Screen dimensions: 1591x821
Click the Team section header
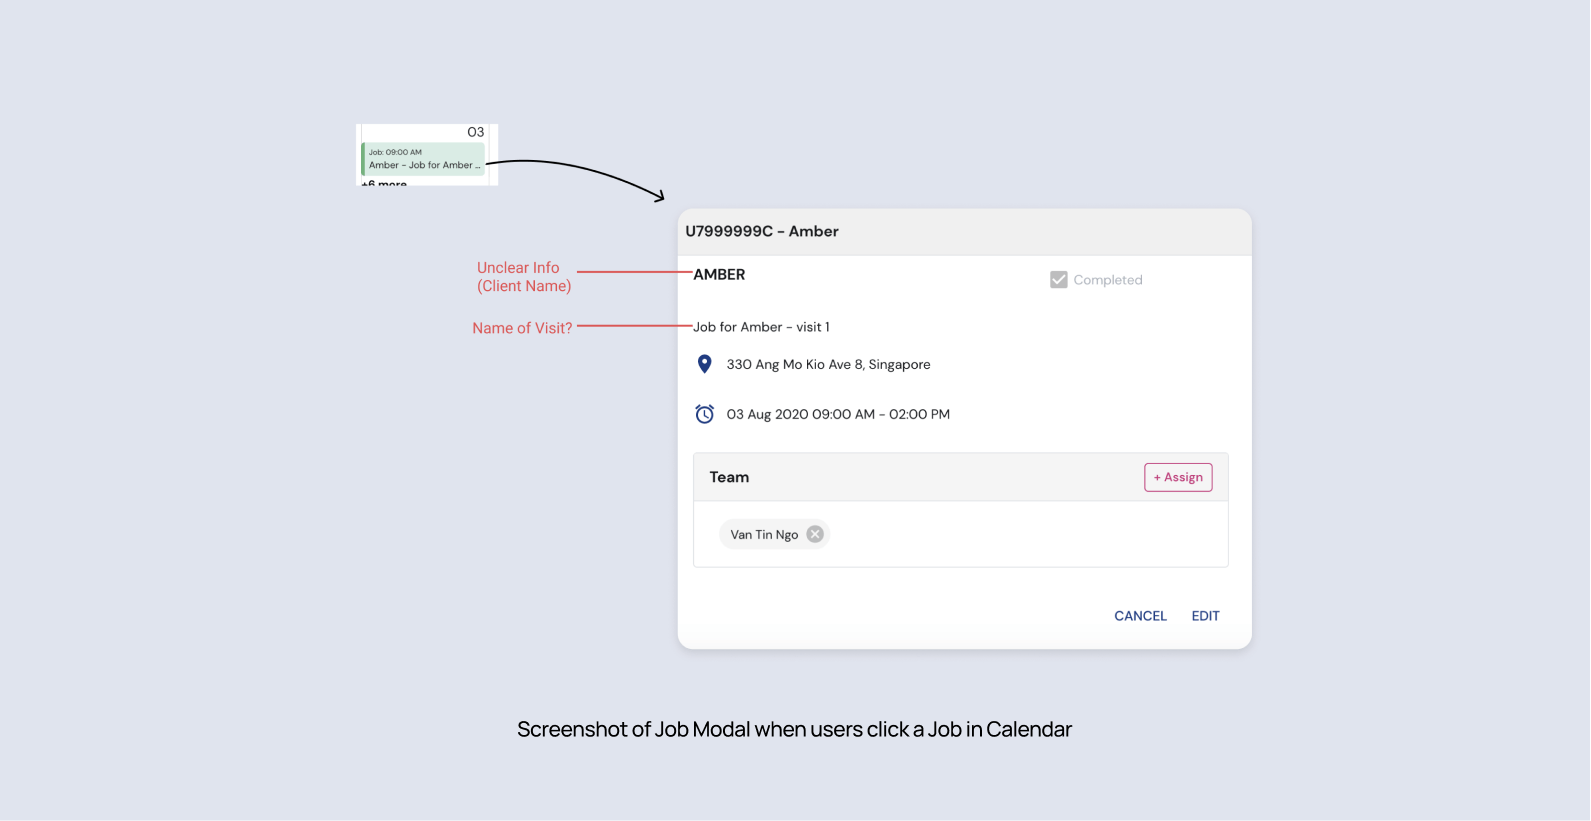[x=729, y=477]
